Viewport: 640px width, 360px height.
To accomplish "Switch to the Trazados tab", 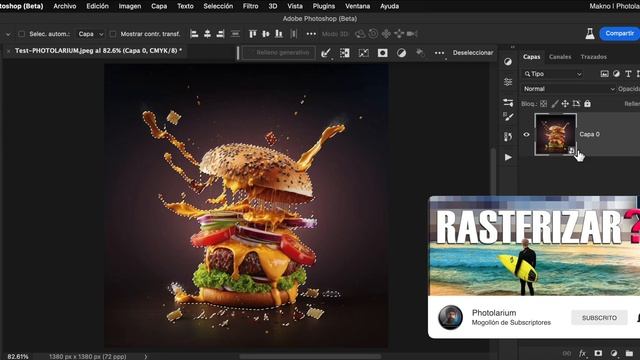I will (x=593, y=57).
